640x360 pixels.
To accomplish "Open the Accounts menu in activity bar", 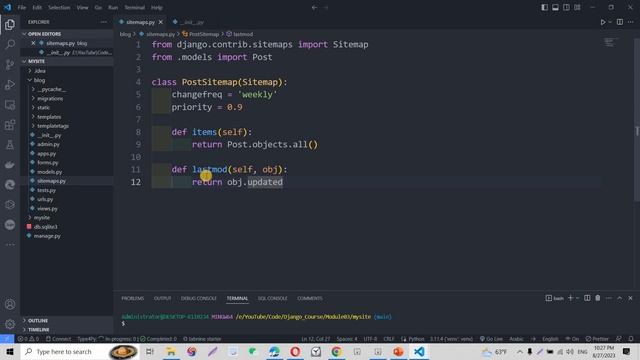I will [10, 304].
